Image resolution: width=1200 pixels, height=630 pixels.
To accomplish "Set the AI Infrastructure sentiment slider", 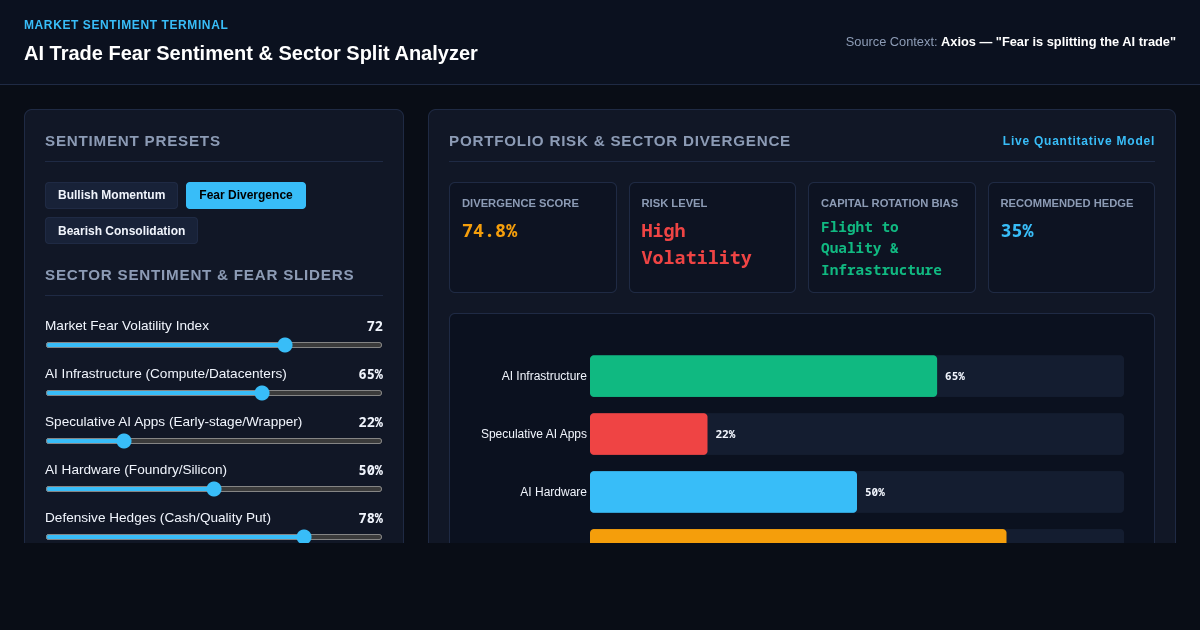I will click(214, 393).
